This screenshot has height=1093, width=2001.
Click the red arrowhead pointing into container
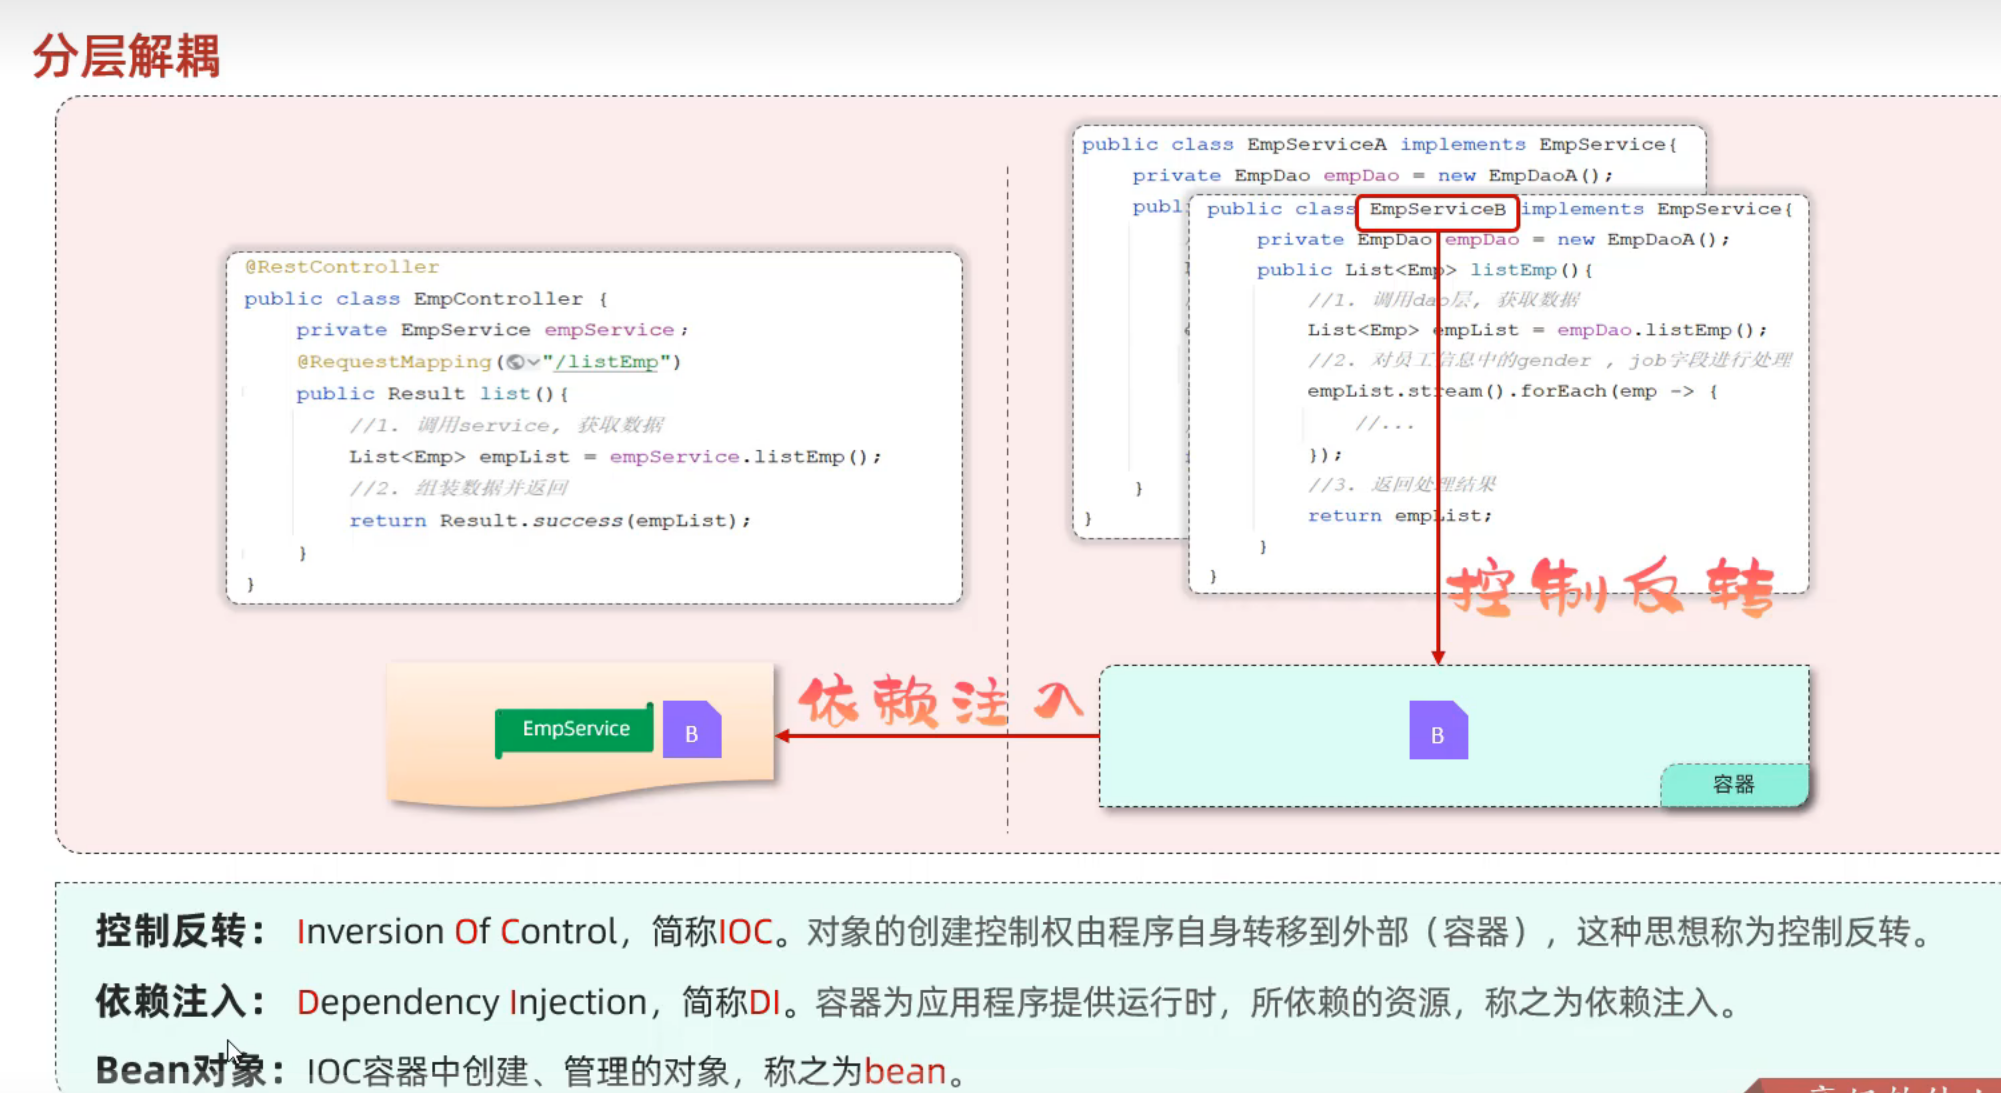pyautogui.click(x=1438, y=657)
